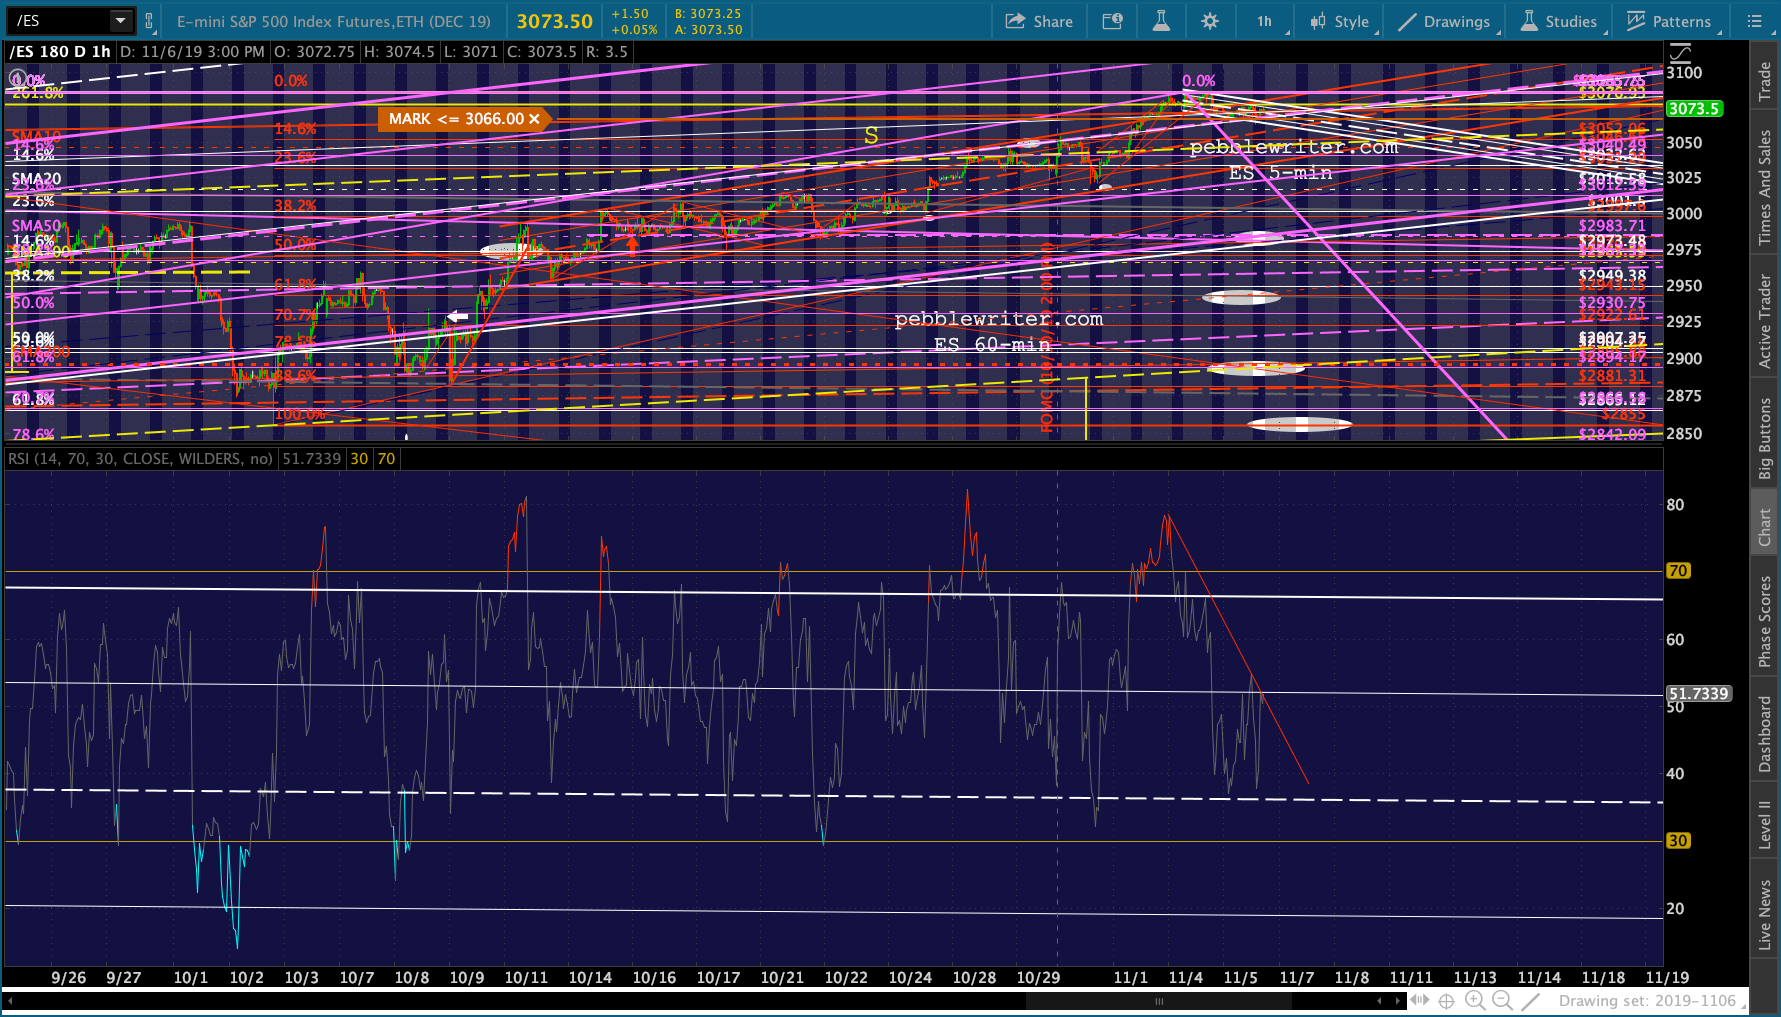Click the symbol link chain icon
This screenshot has height=1017, width=1781.
[149, 21]
